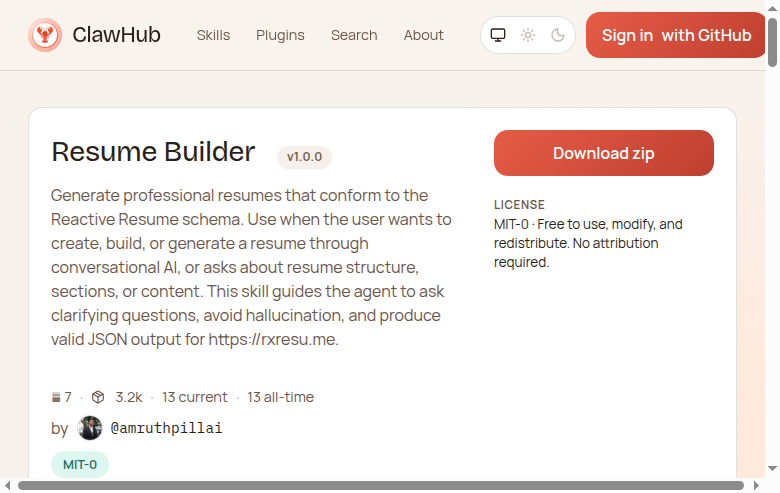Enable light theme using the sun icon
This screenshot has width=780, height=493.
[528, 35]
